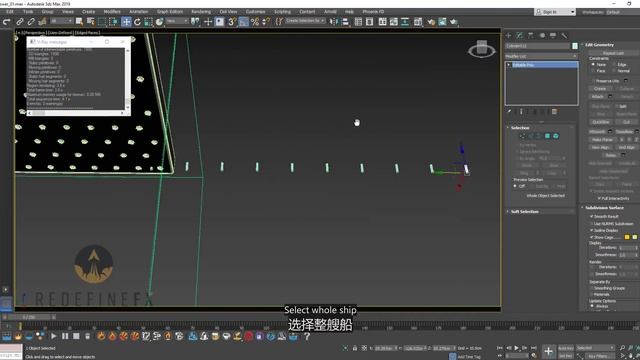Expand the Editable Poly stack entry arrow
The height and width of the screenshot is (360, 640).
click(509, 65)
